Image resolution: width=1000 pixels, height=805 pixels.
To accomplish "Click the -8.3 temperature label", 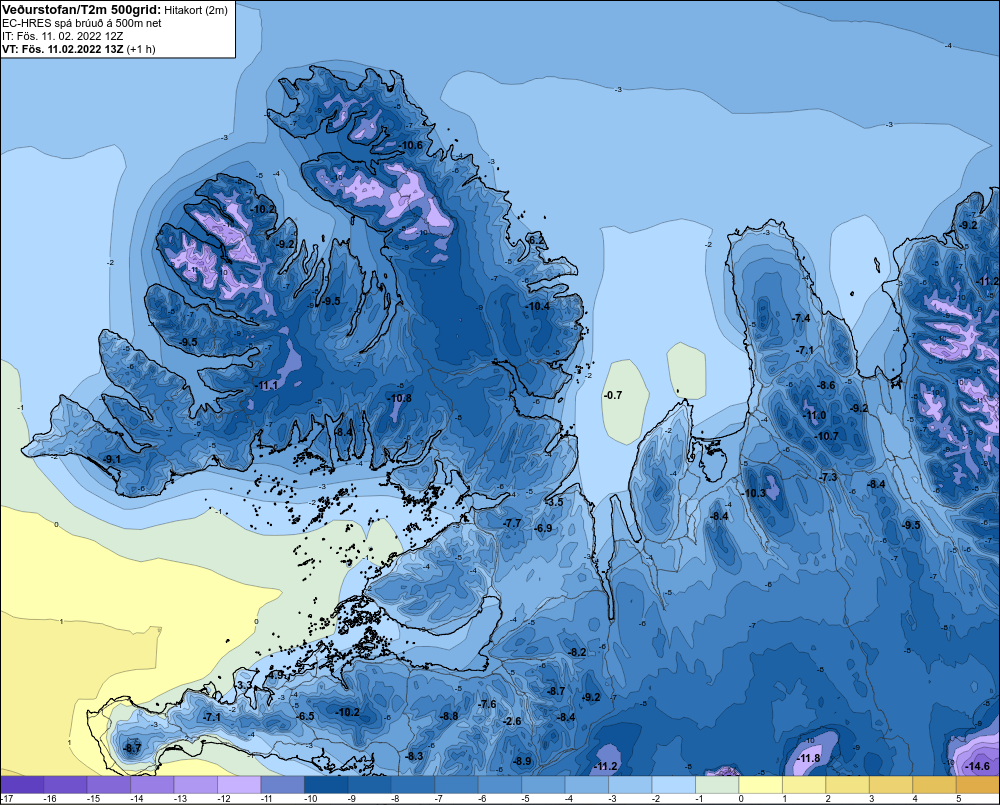I will [414, 757].
